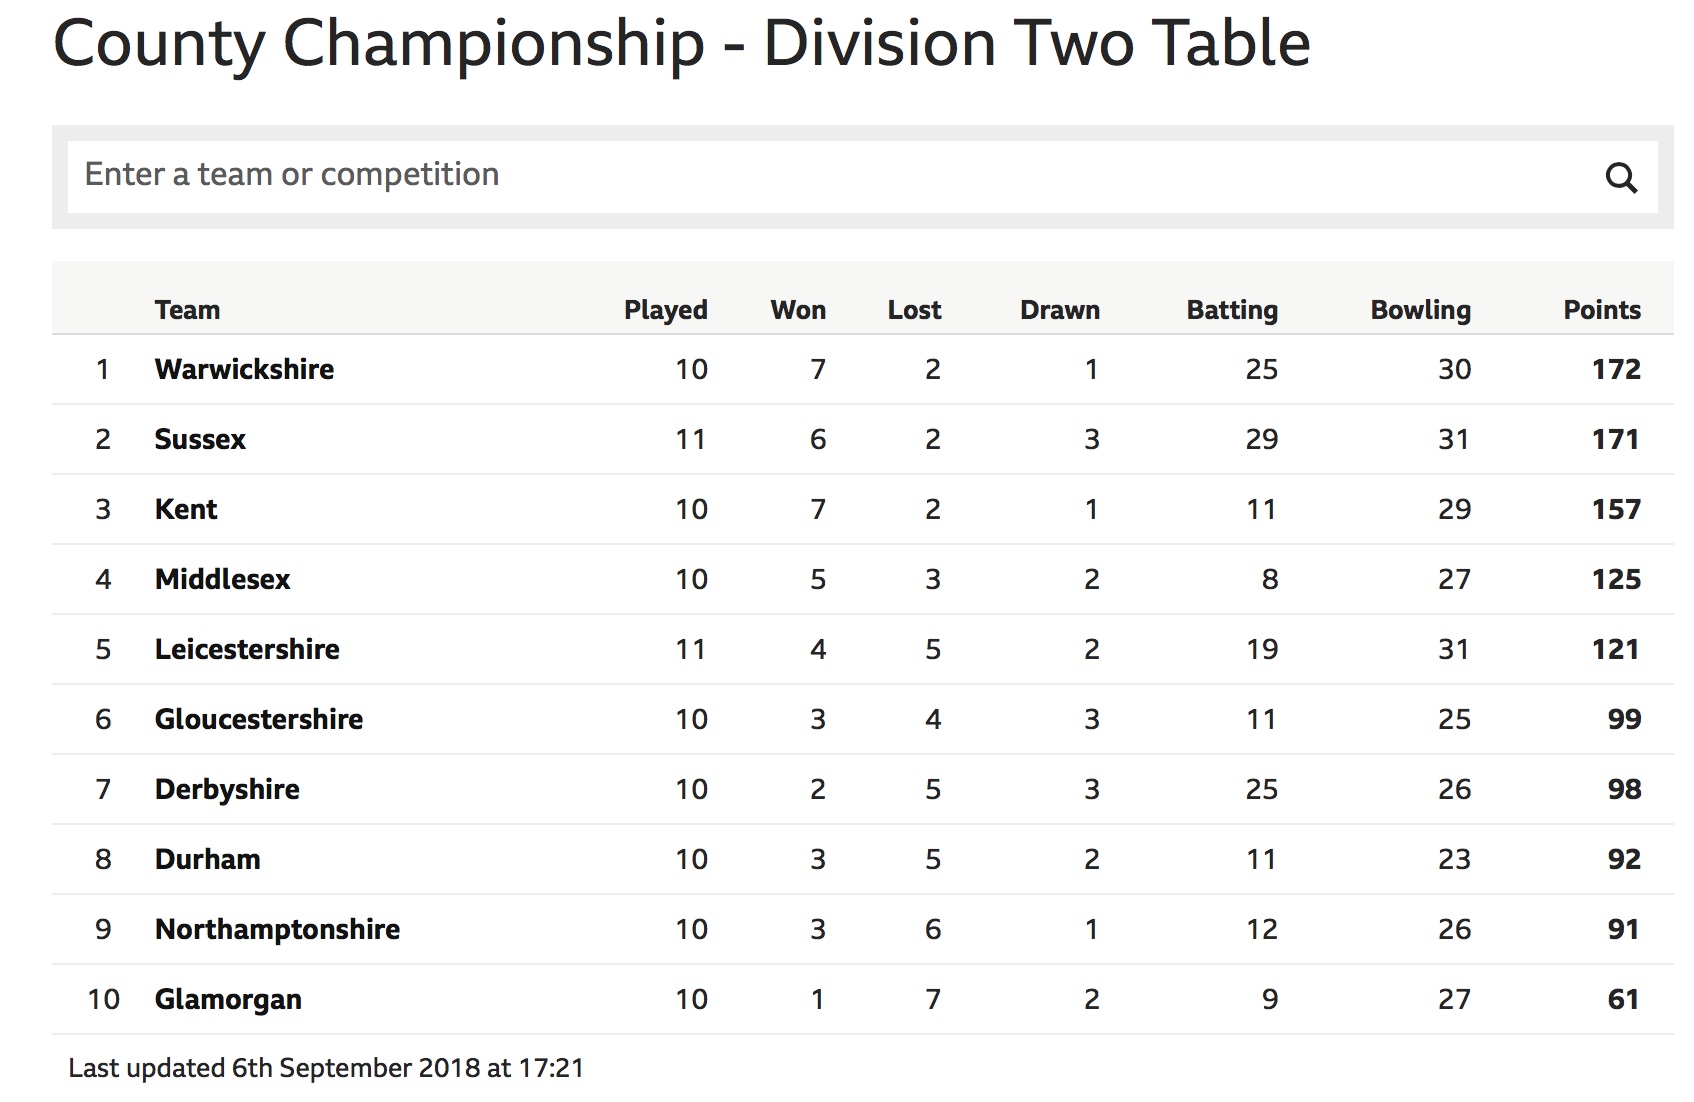Click the Team column header
The width and height of the screenshot is (1694, 1102).
tap(187, 310)
